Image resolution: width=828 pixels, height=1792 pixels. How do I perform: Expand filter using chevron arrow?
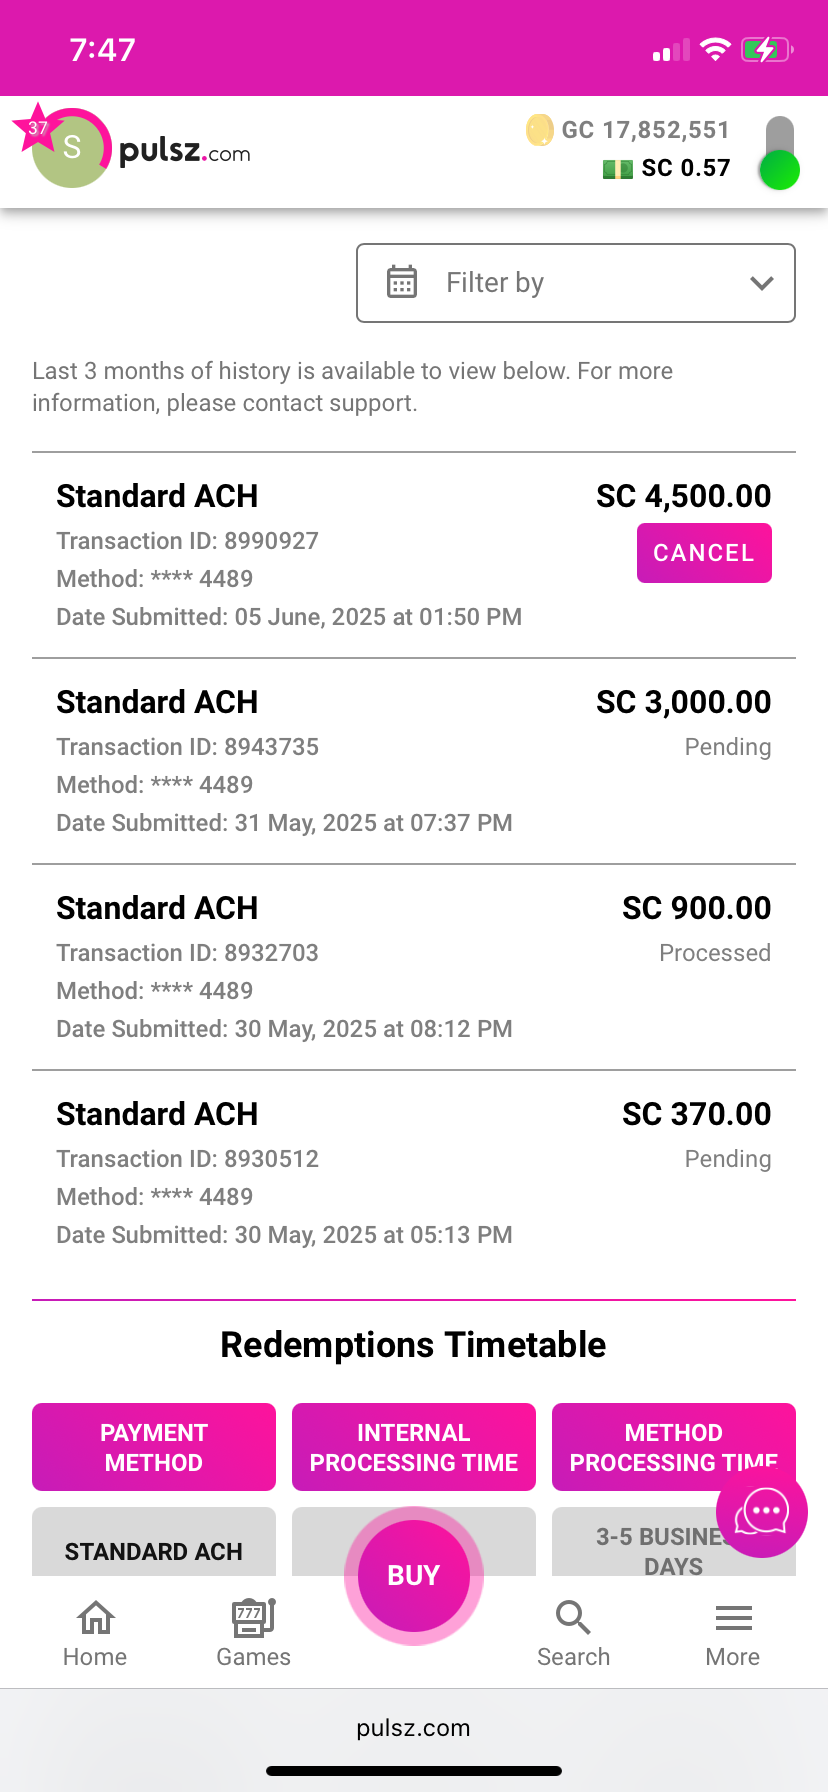click(x=762, y=283)
